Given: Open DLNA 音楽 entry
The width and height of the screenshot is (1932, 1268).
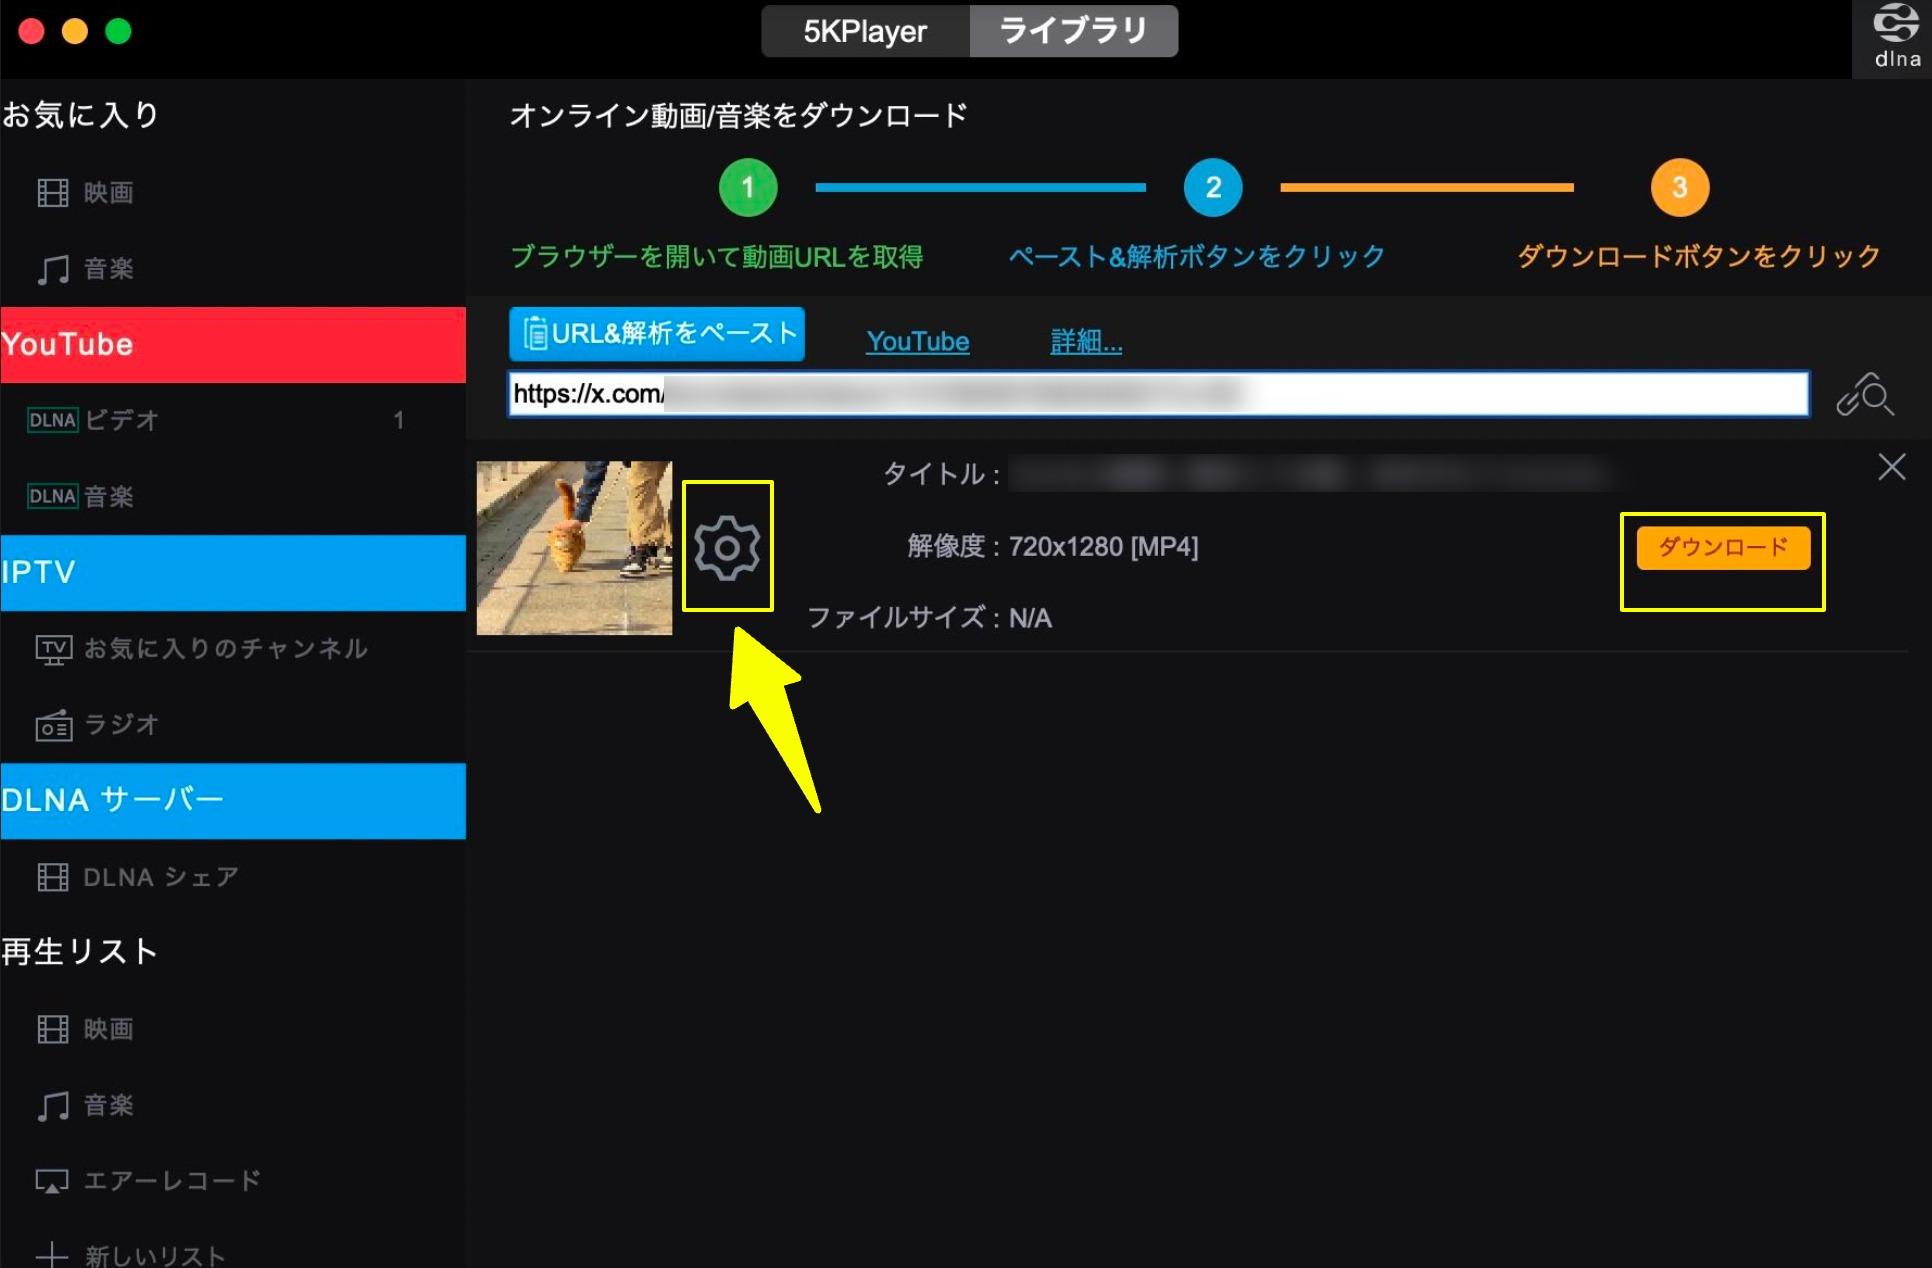Looking at the screenshot, I should coord(80,496).
